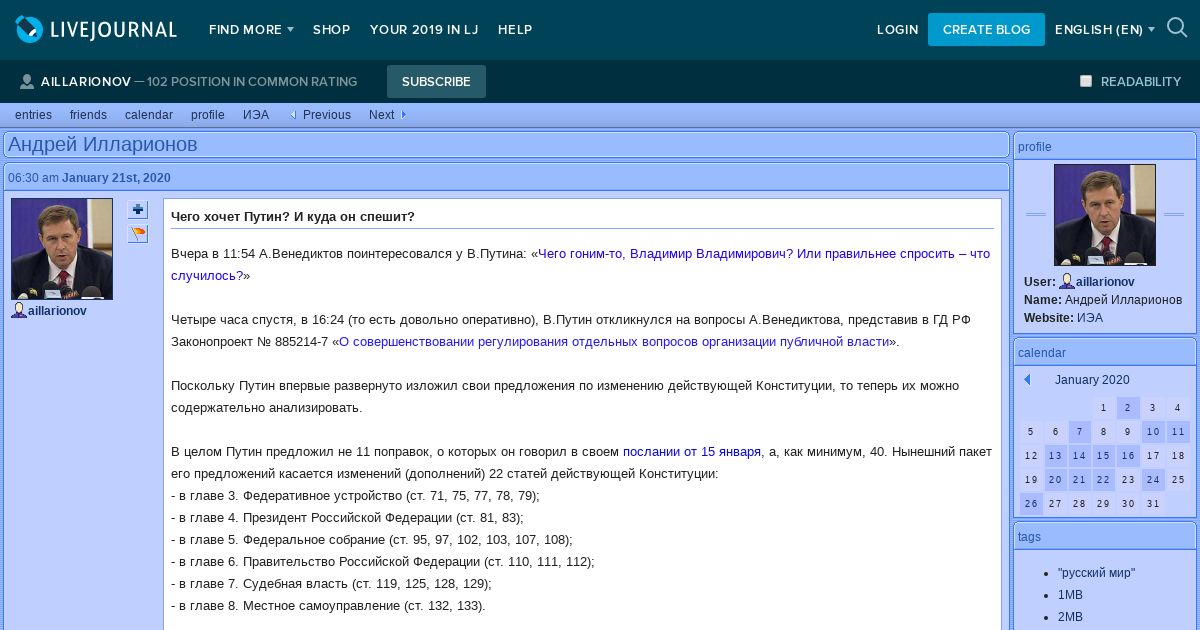
Task: Open the search magnifier icon
Action: pos(1177,28)
